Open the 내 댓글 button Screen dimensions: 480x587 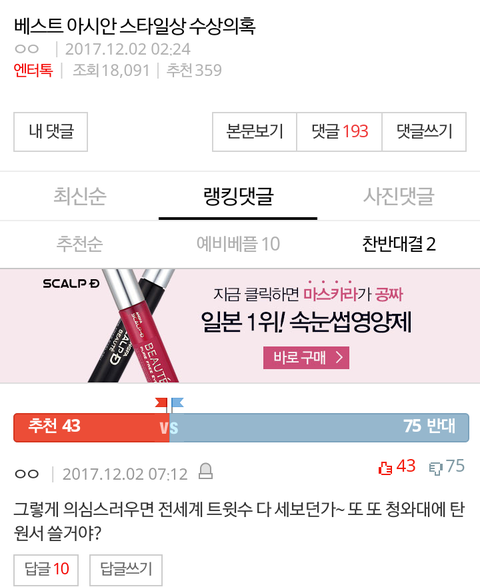[51, 132]
